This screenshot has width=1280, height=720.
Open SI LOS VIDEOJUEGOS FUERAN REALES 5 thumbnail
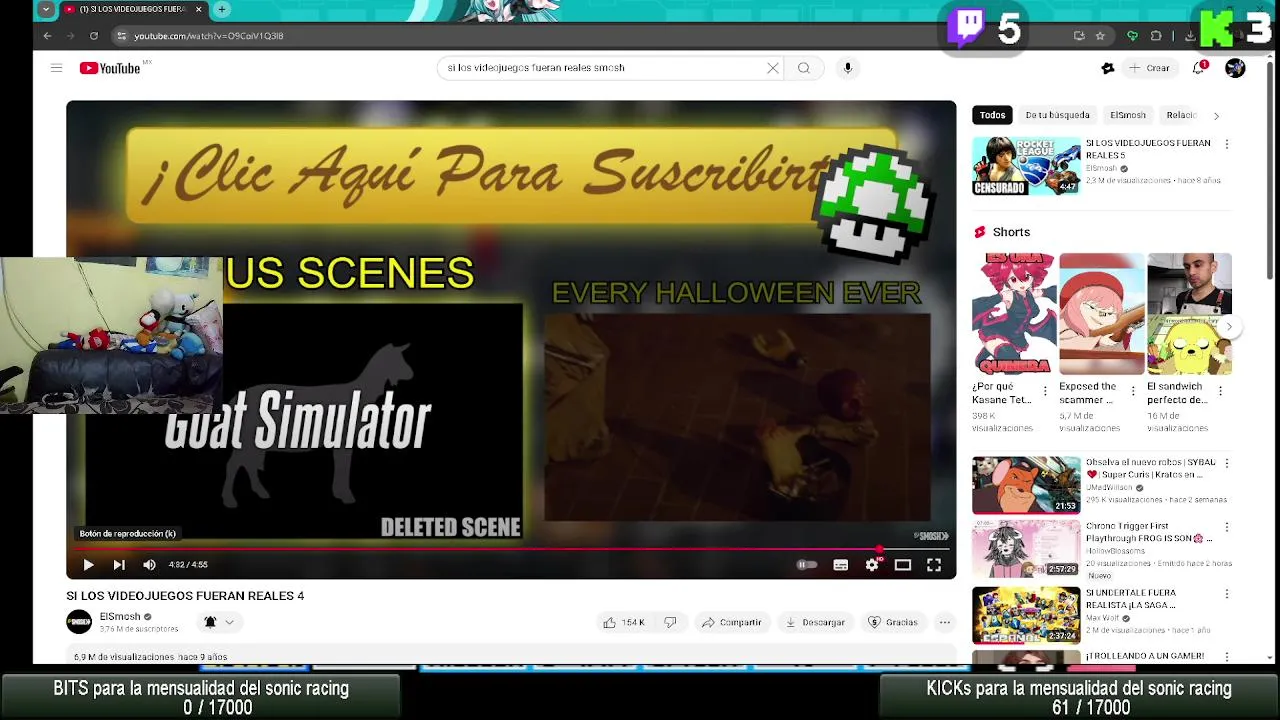click(1026, 166)
